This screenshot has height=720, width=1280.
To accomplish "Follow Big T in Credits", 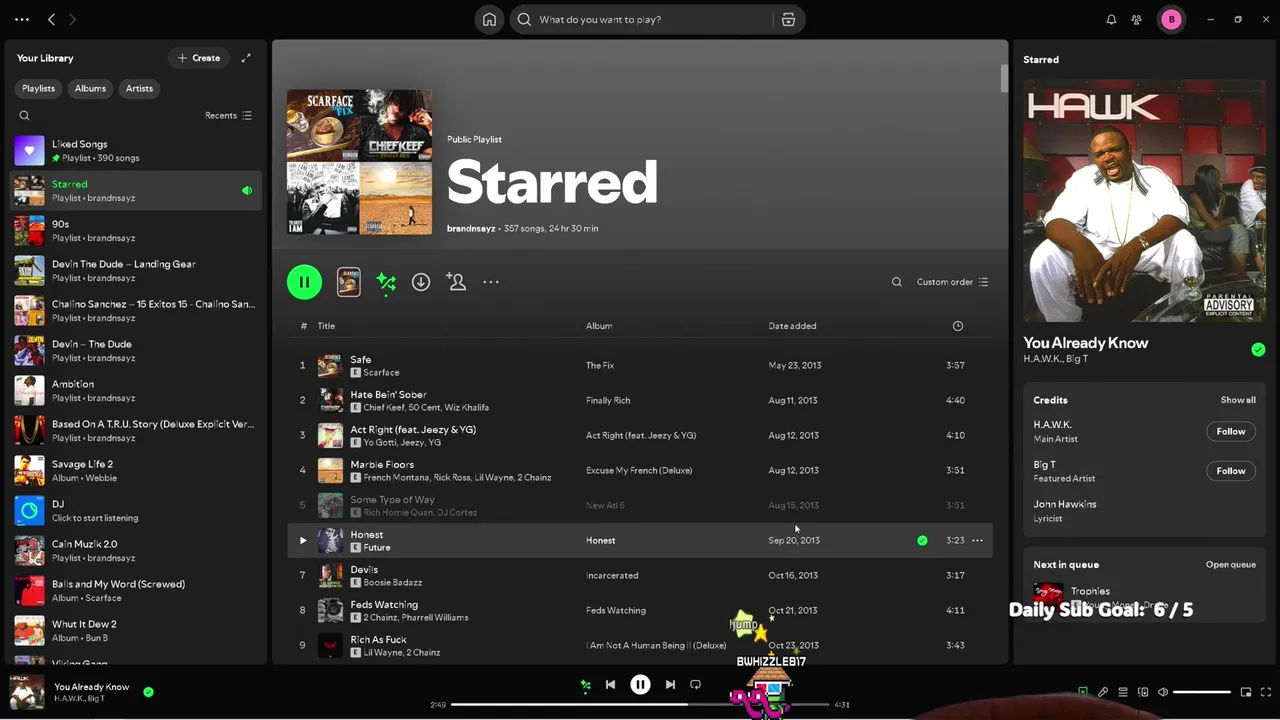I will (x=1231, y=471).
